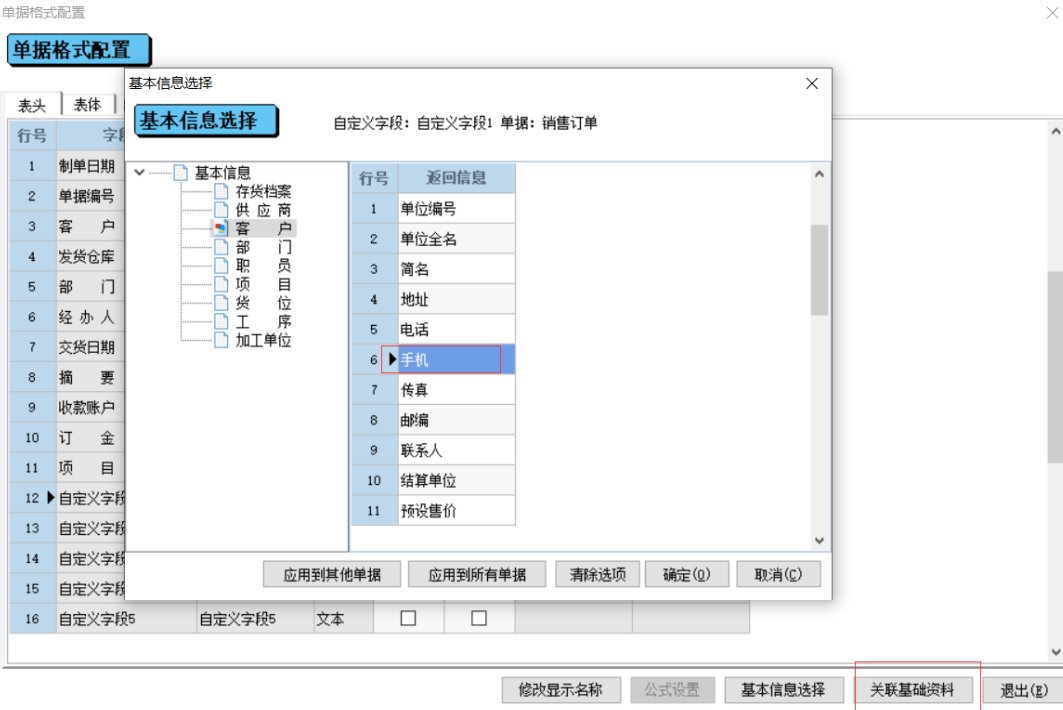Click the 货位 document icon
This screenshot has height=710, width=1063.
click(222, 303)
